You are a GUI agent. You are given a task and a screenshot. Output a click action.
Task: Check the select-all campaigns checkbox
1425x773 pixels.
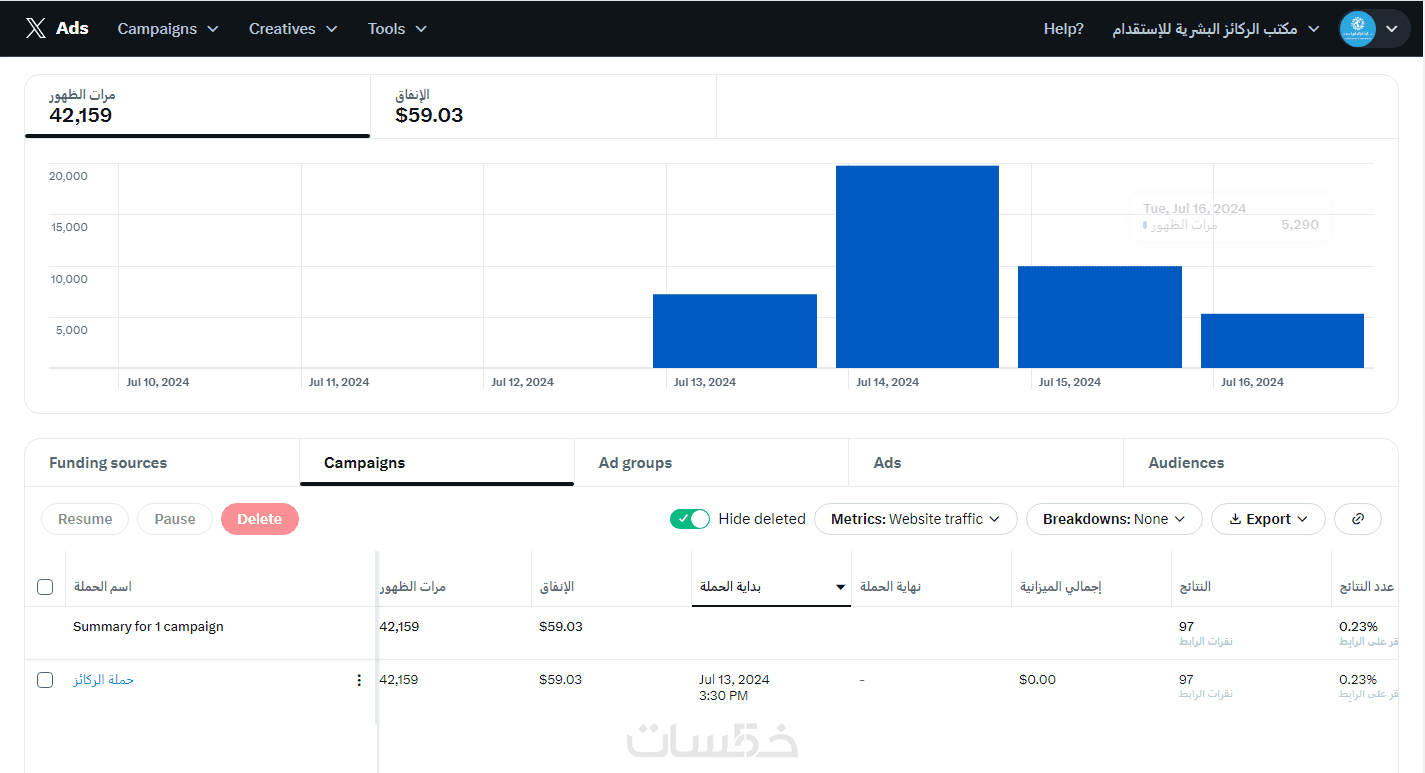pyautogui.click(x=45, y=587)
